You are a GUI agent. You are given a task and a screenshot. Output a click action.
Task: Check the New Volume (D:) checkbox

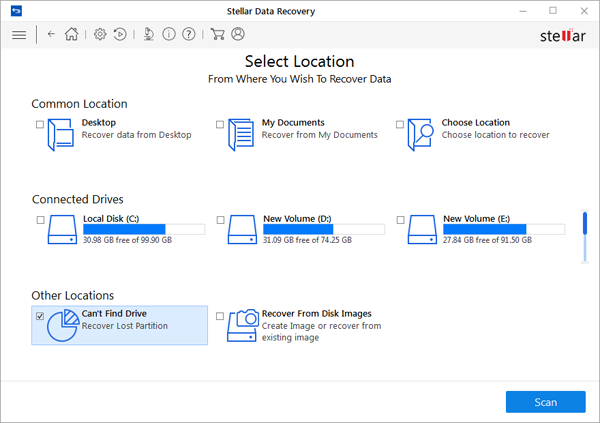[x=220, y=220]
